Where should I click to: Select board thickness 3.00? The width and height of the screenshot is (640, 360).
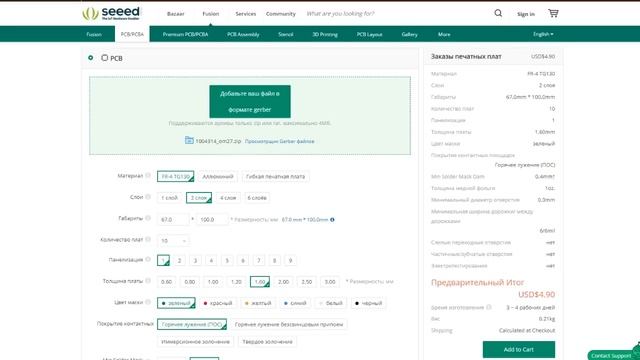click(330, 282)
